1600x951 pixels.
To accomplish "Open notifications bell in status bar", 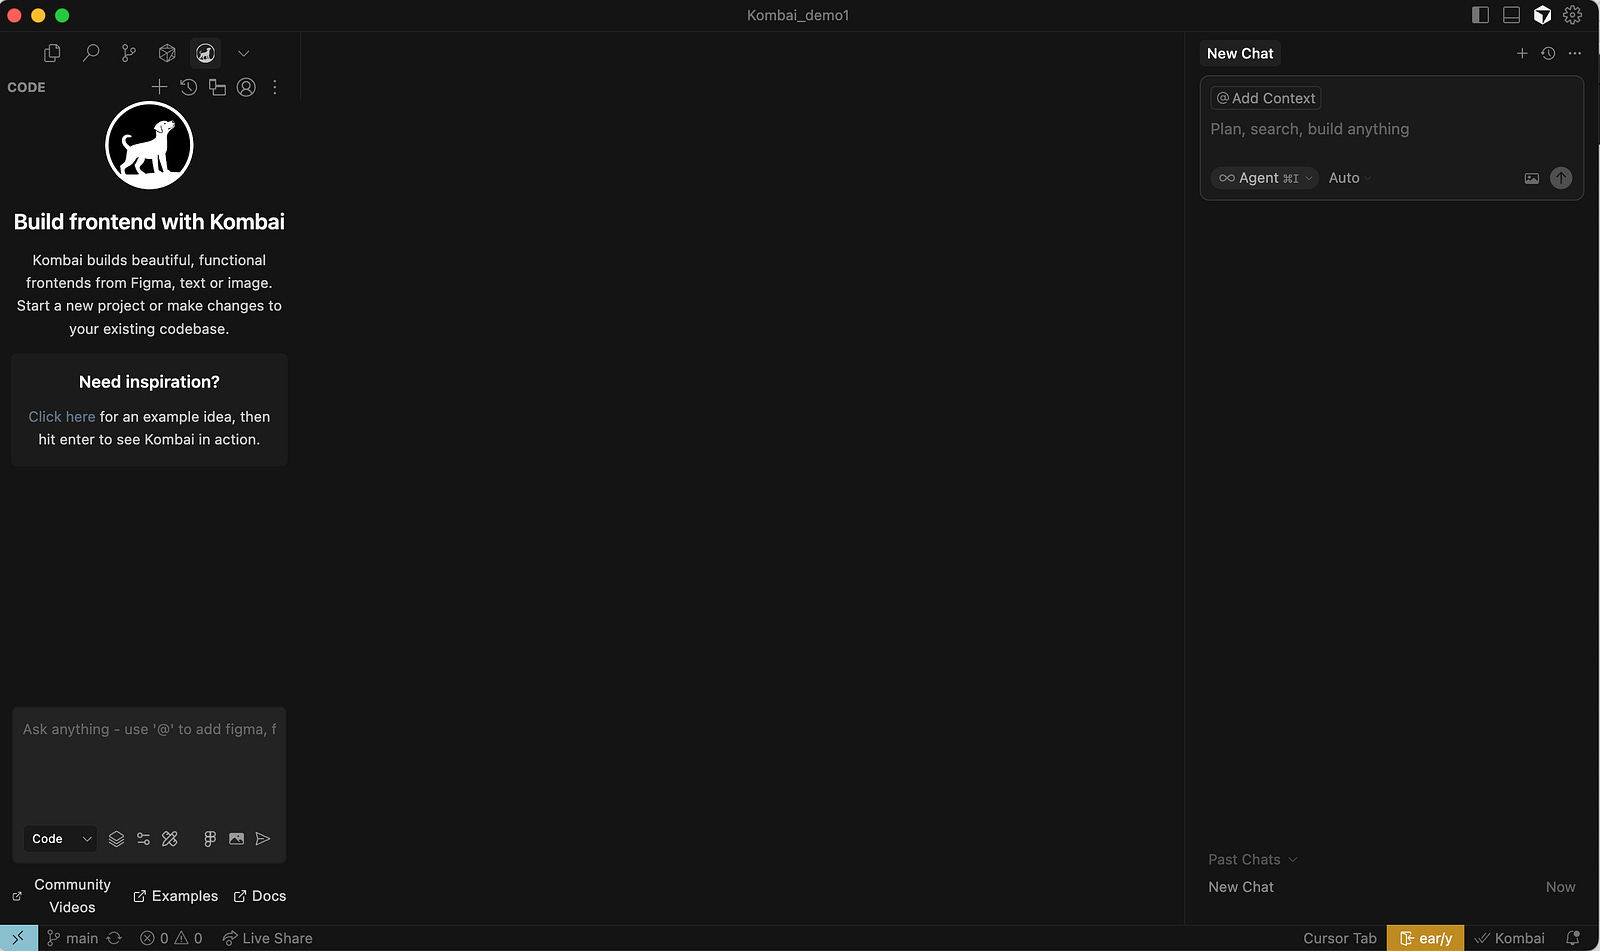I will pyautogui.click(x=1573, y=938).
